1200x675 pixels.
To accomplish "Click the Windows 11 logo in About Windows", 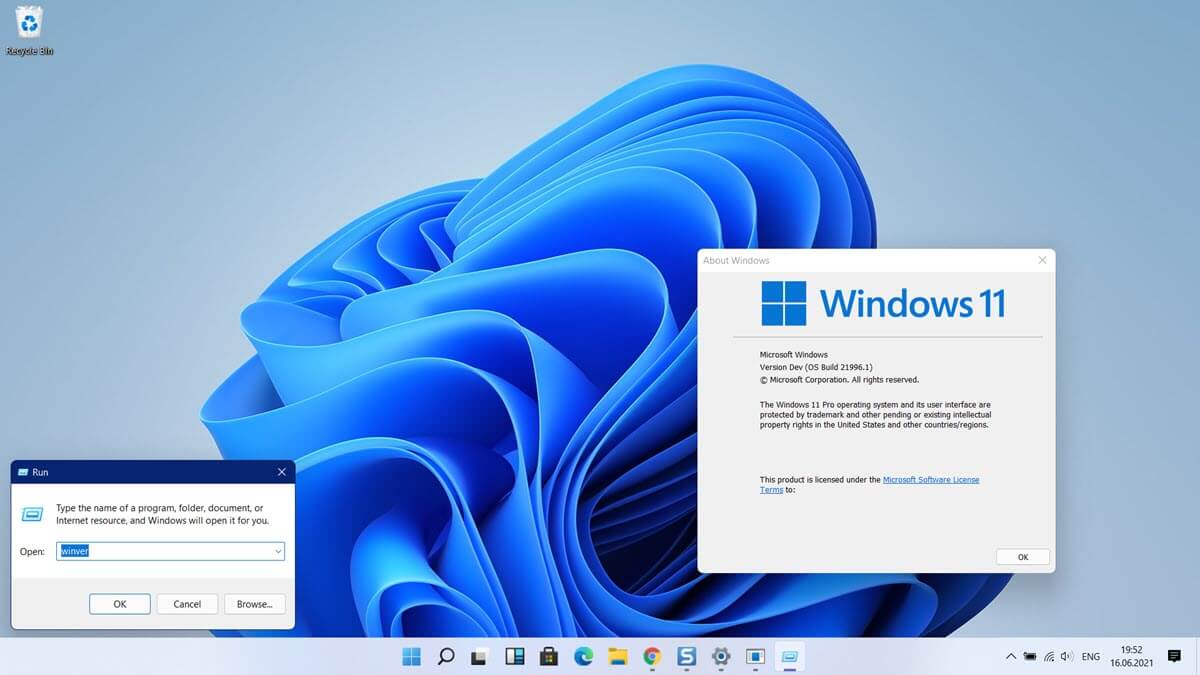I will coord(883,303).
